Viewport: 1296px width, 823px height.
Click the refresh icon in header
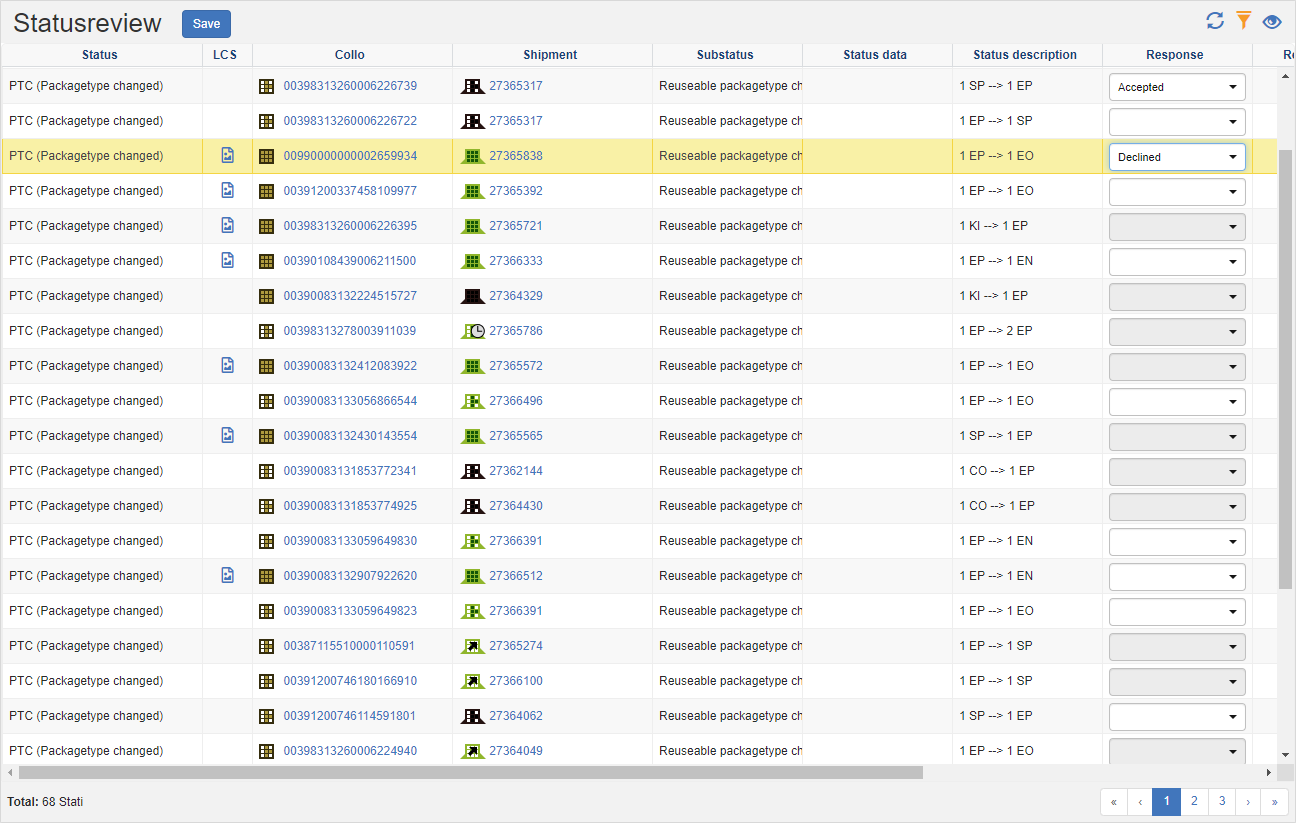pyautogui.click(x=1215, y=21)
